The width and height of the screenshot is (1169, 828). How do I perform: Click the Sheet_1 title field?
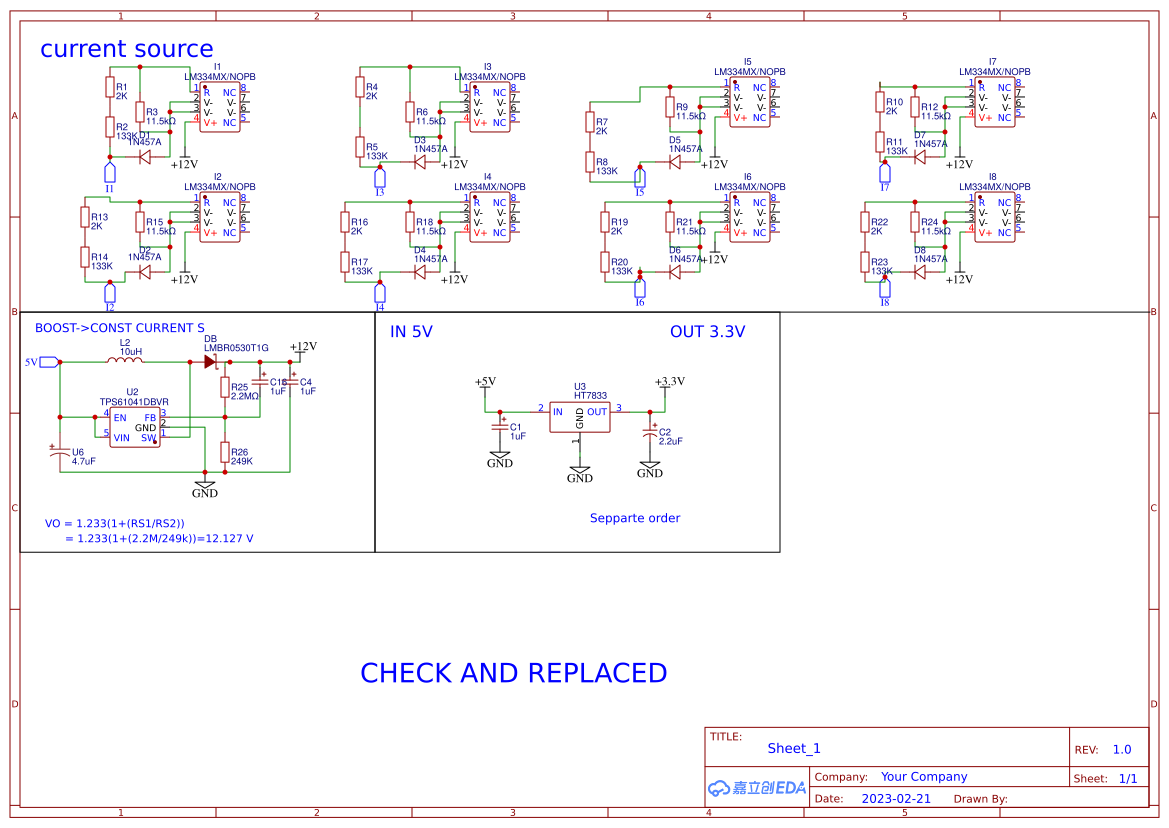(794, 748)
